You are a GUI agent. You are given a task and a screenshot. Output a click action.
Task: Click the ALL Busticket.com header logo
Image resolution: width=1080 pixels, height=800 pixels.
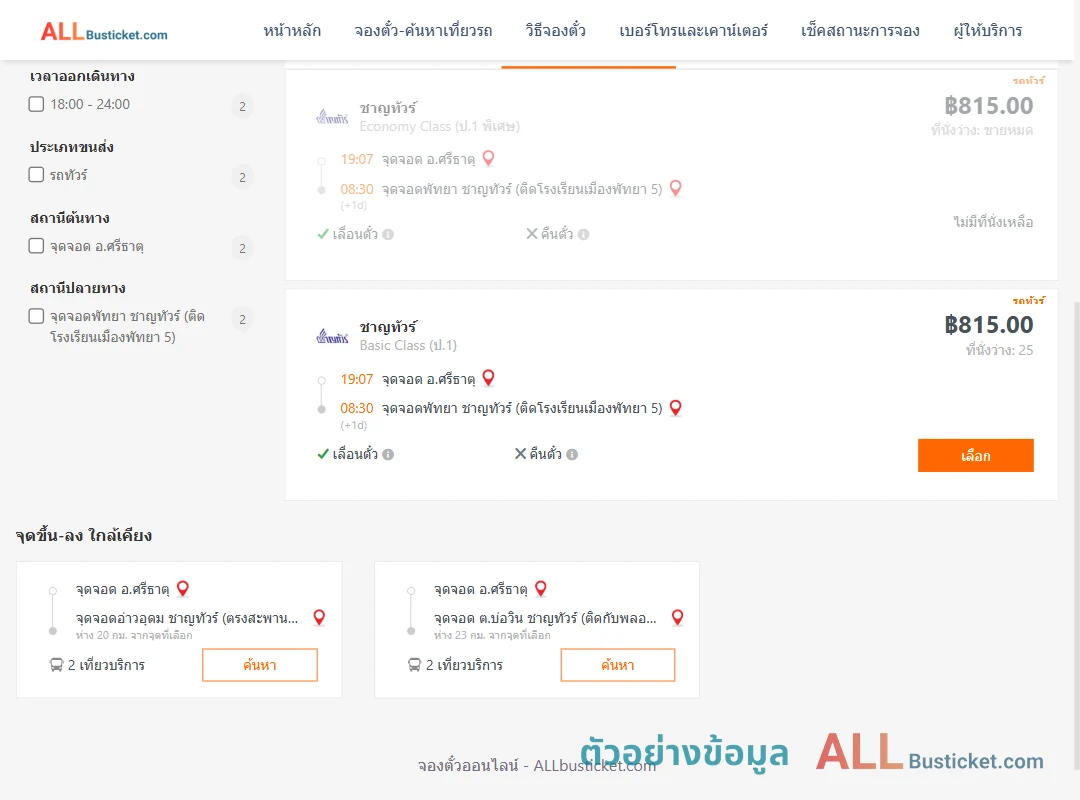(x=104, y=32)
